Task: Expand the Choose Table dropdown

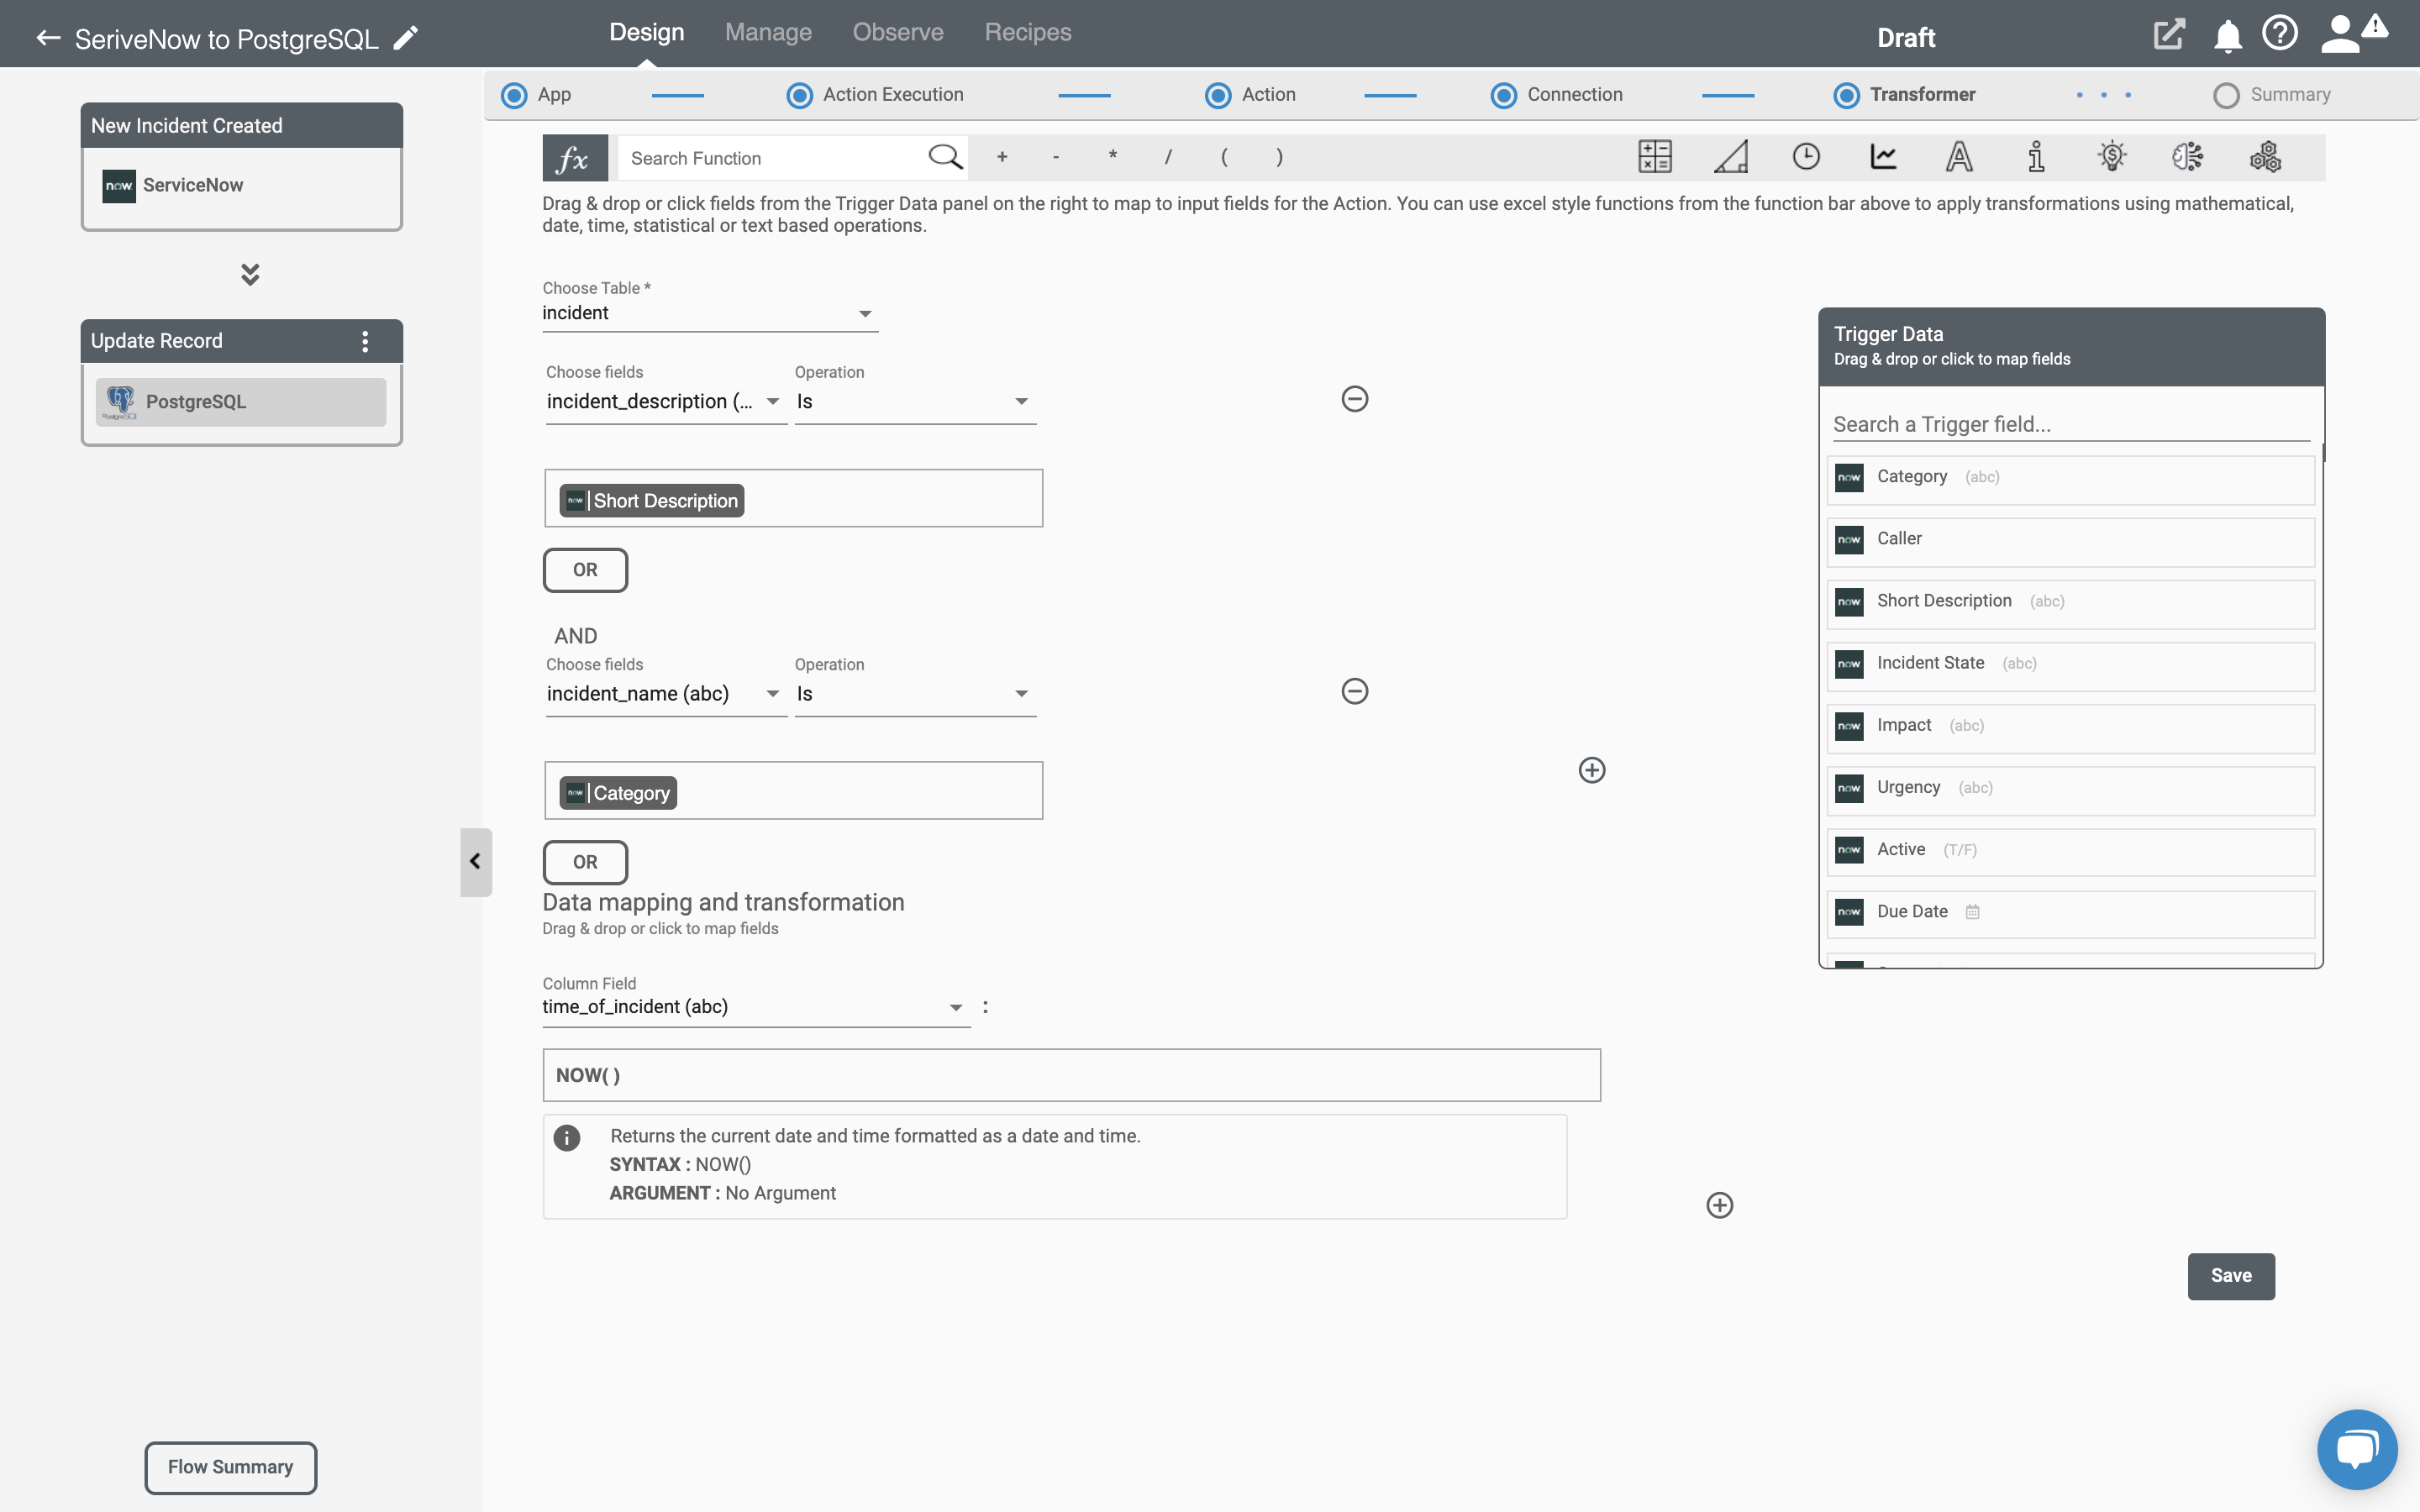Action: [x=865, y=313]
